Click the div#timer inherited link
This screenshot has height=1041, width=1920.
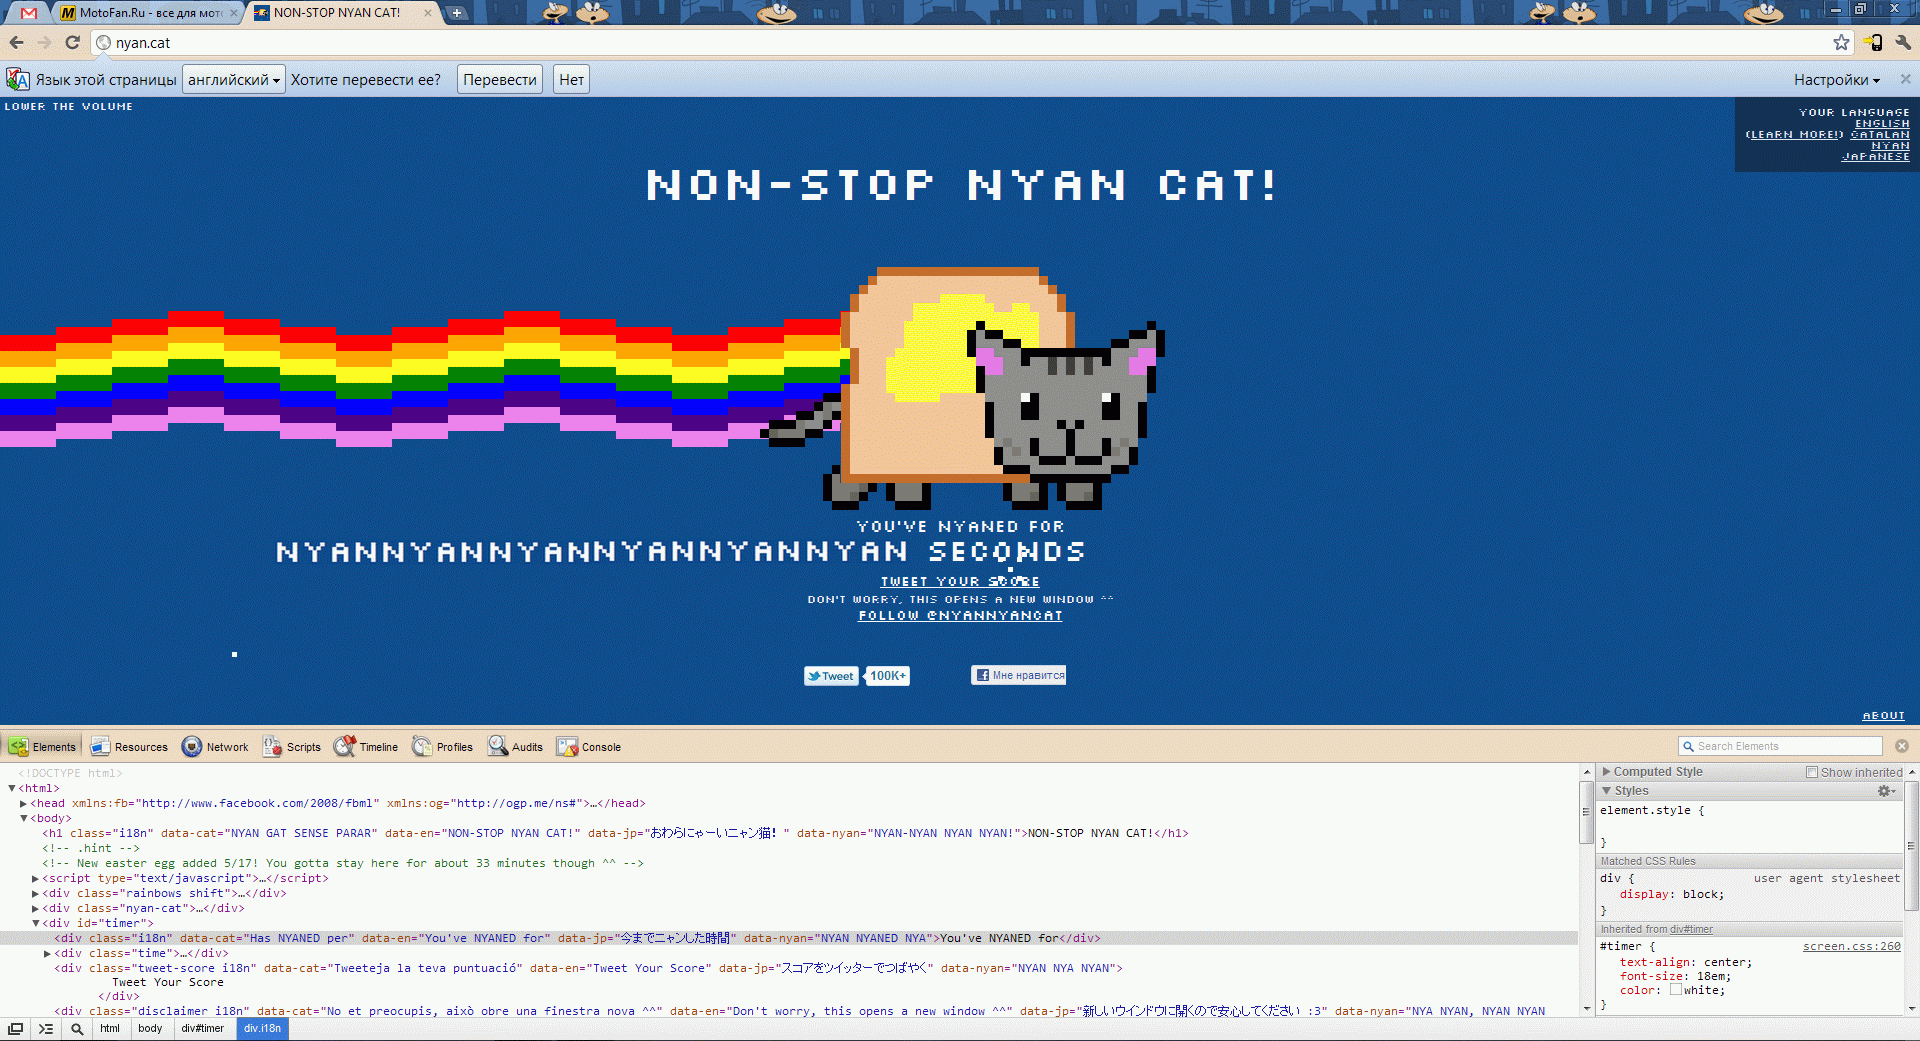point(1691,929)
